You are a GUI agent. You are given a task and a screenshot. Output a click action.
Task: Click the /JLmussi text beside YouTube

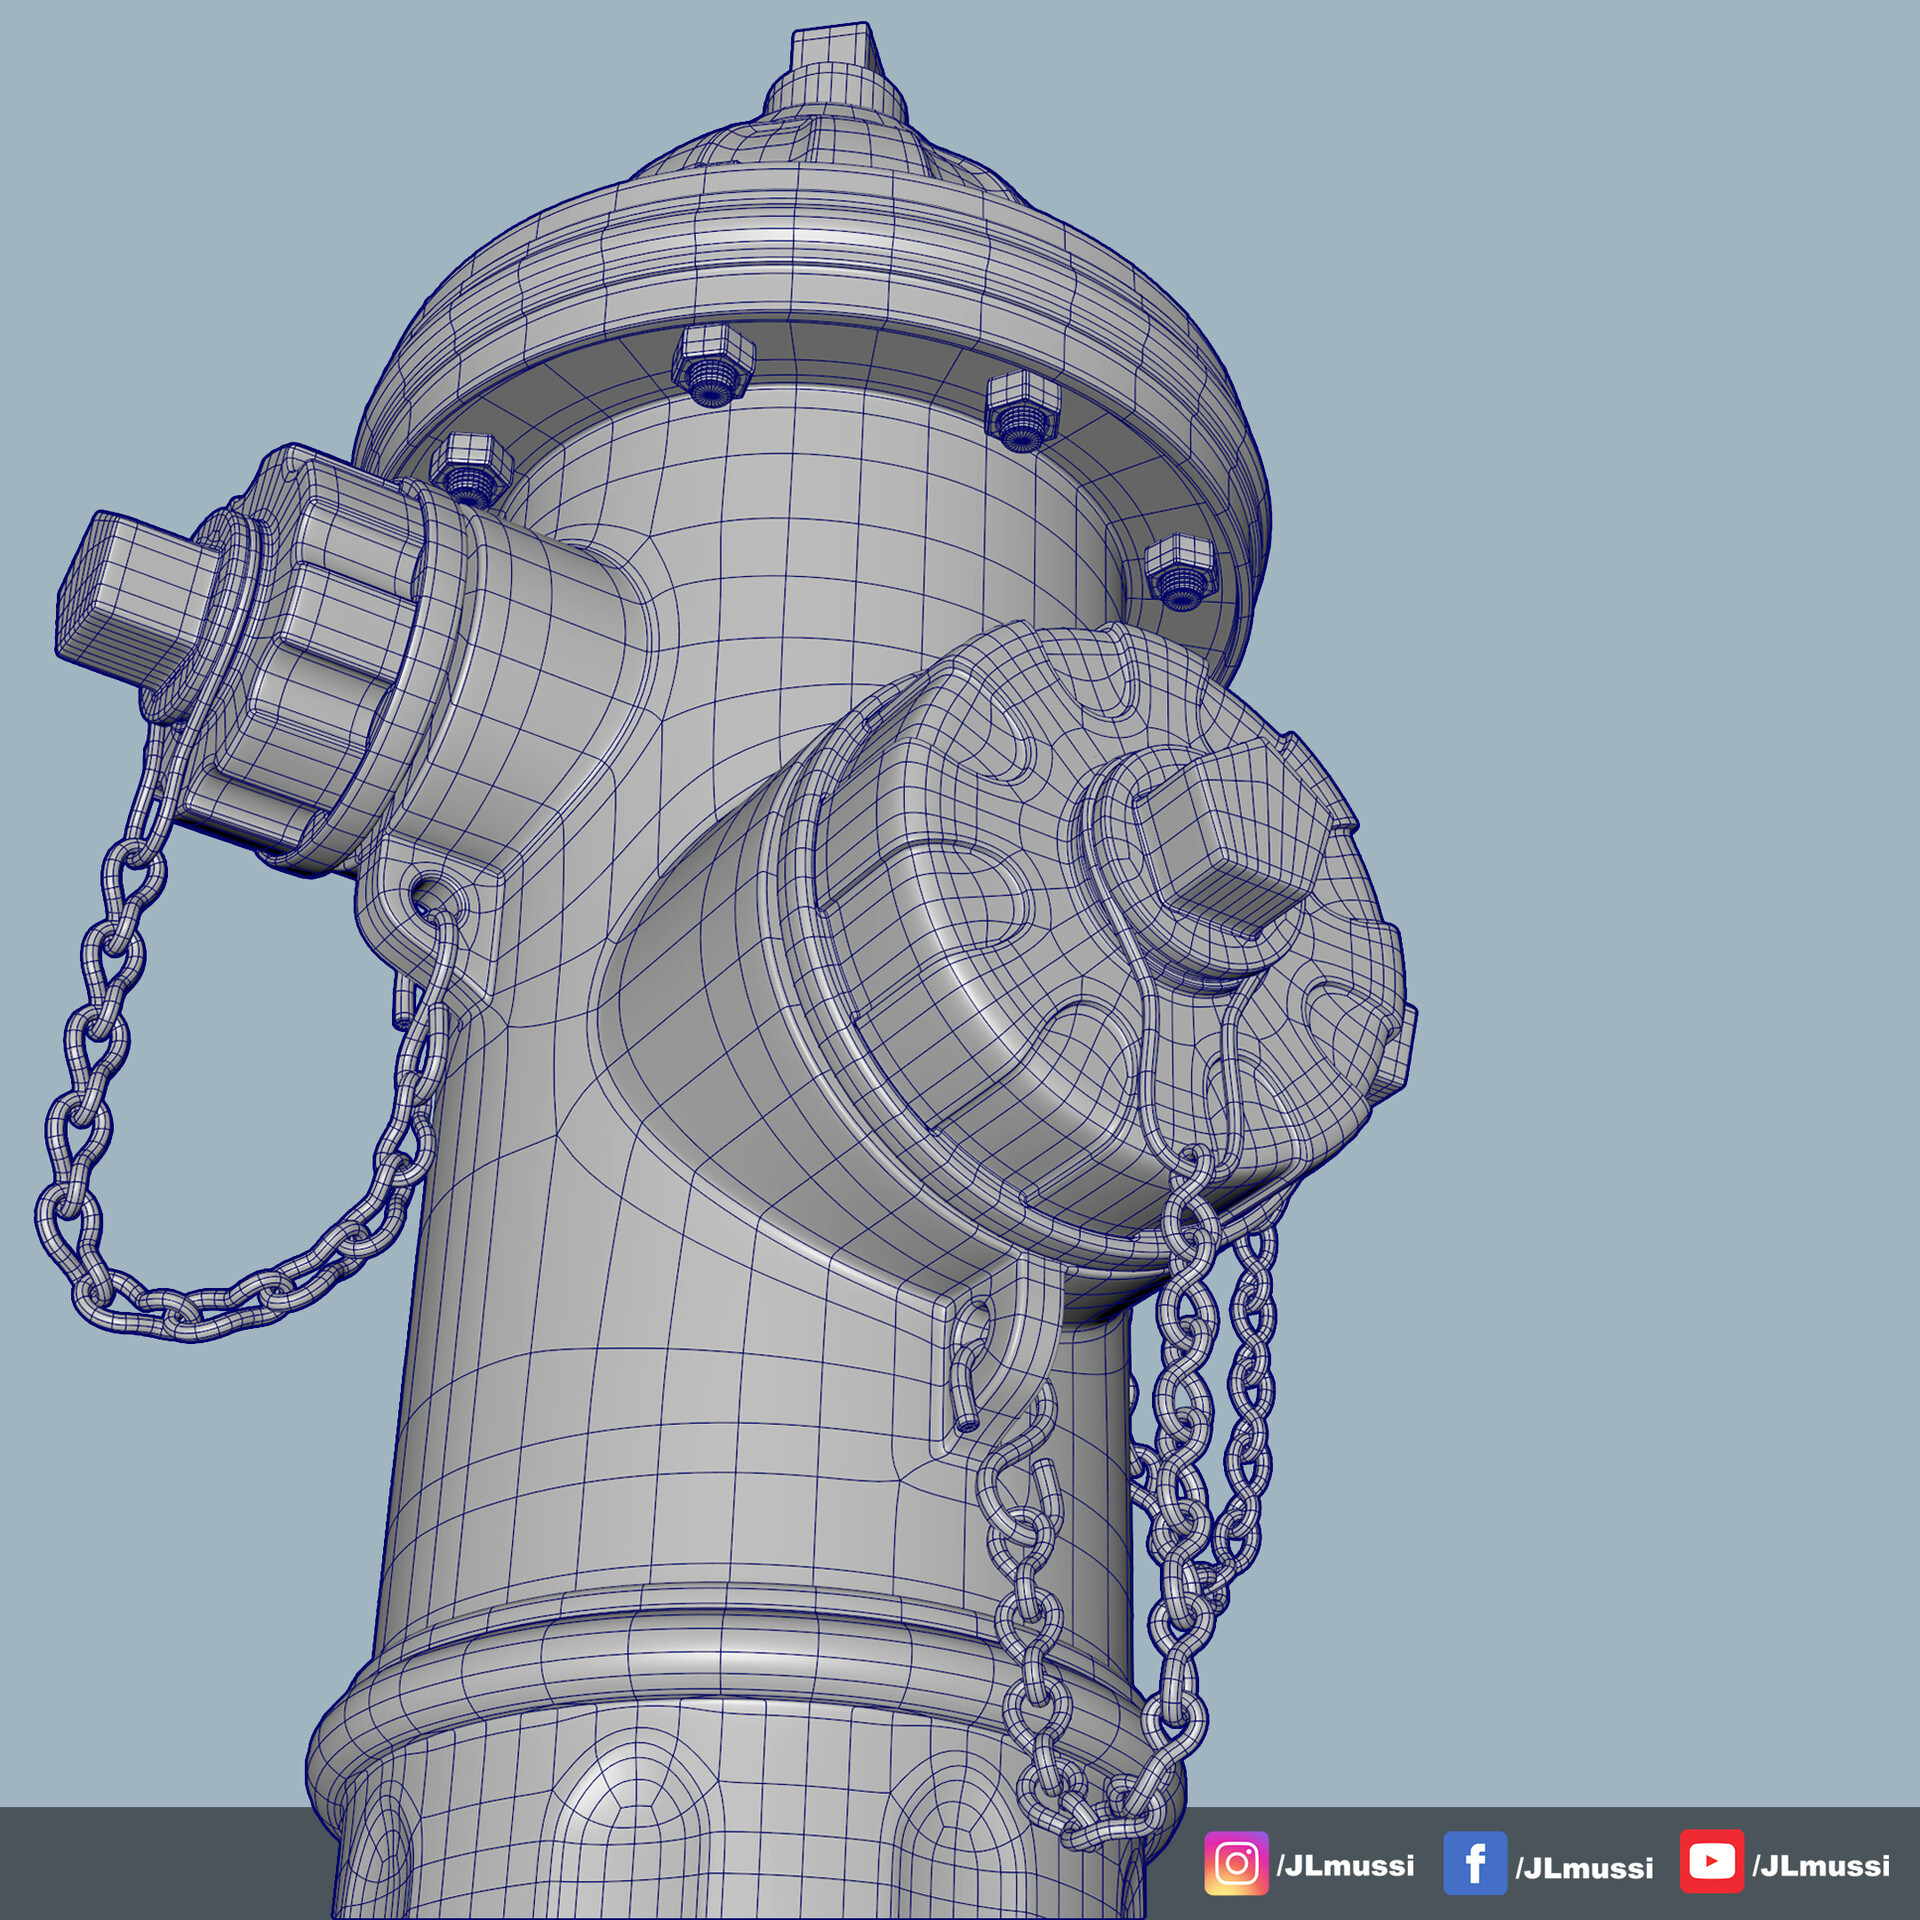[x=1821, y=1866]
